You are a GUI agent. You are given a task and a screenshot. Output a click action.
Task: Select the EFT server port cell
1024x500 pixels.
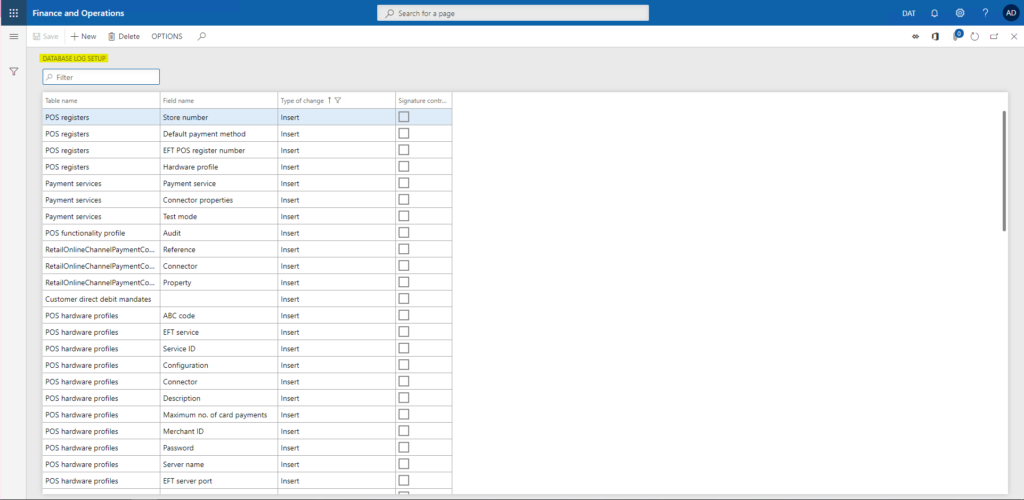coord(219,481)
